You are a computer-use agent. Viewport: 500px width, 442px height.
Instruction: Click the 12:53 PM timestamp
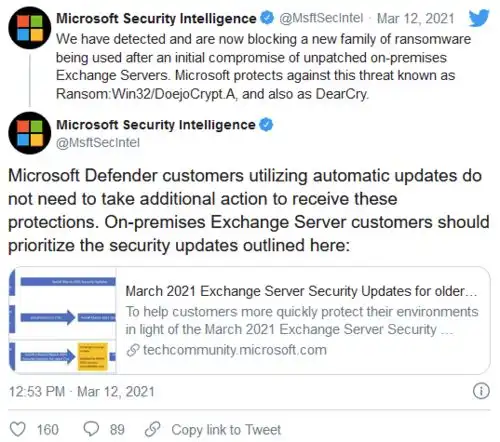pyautogui.click(x=37, y=391)
